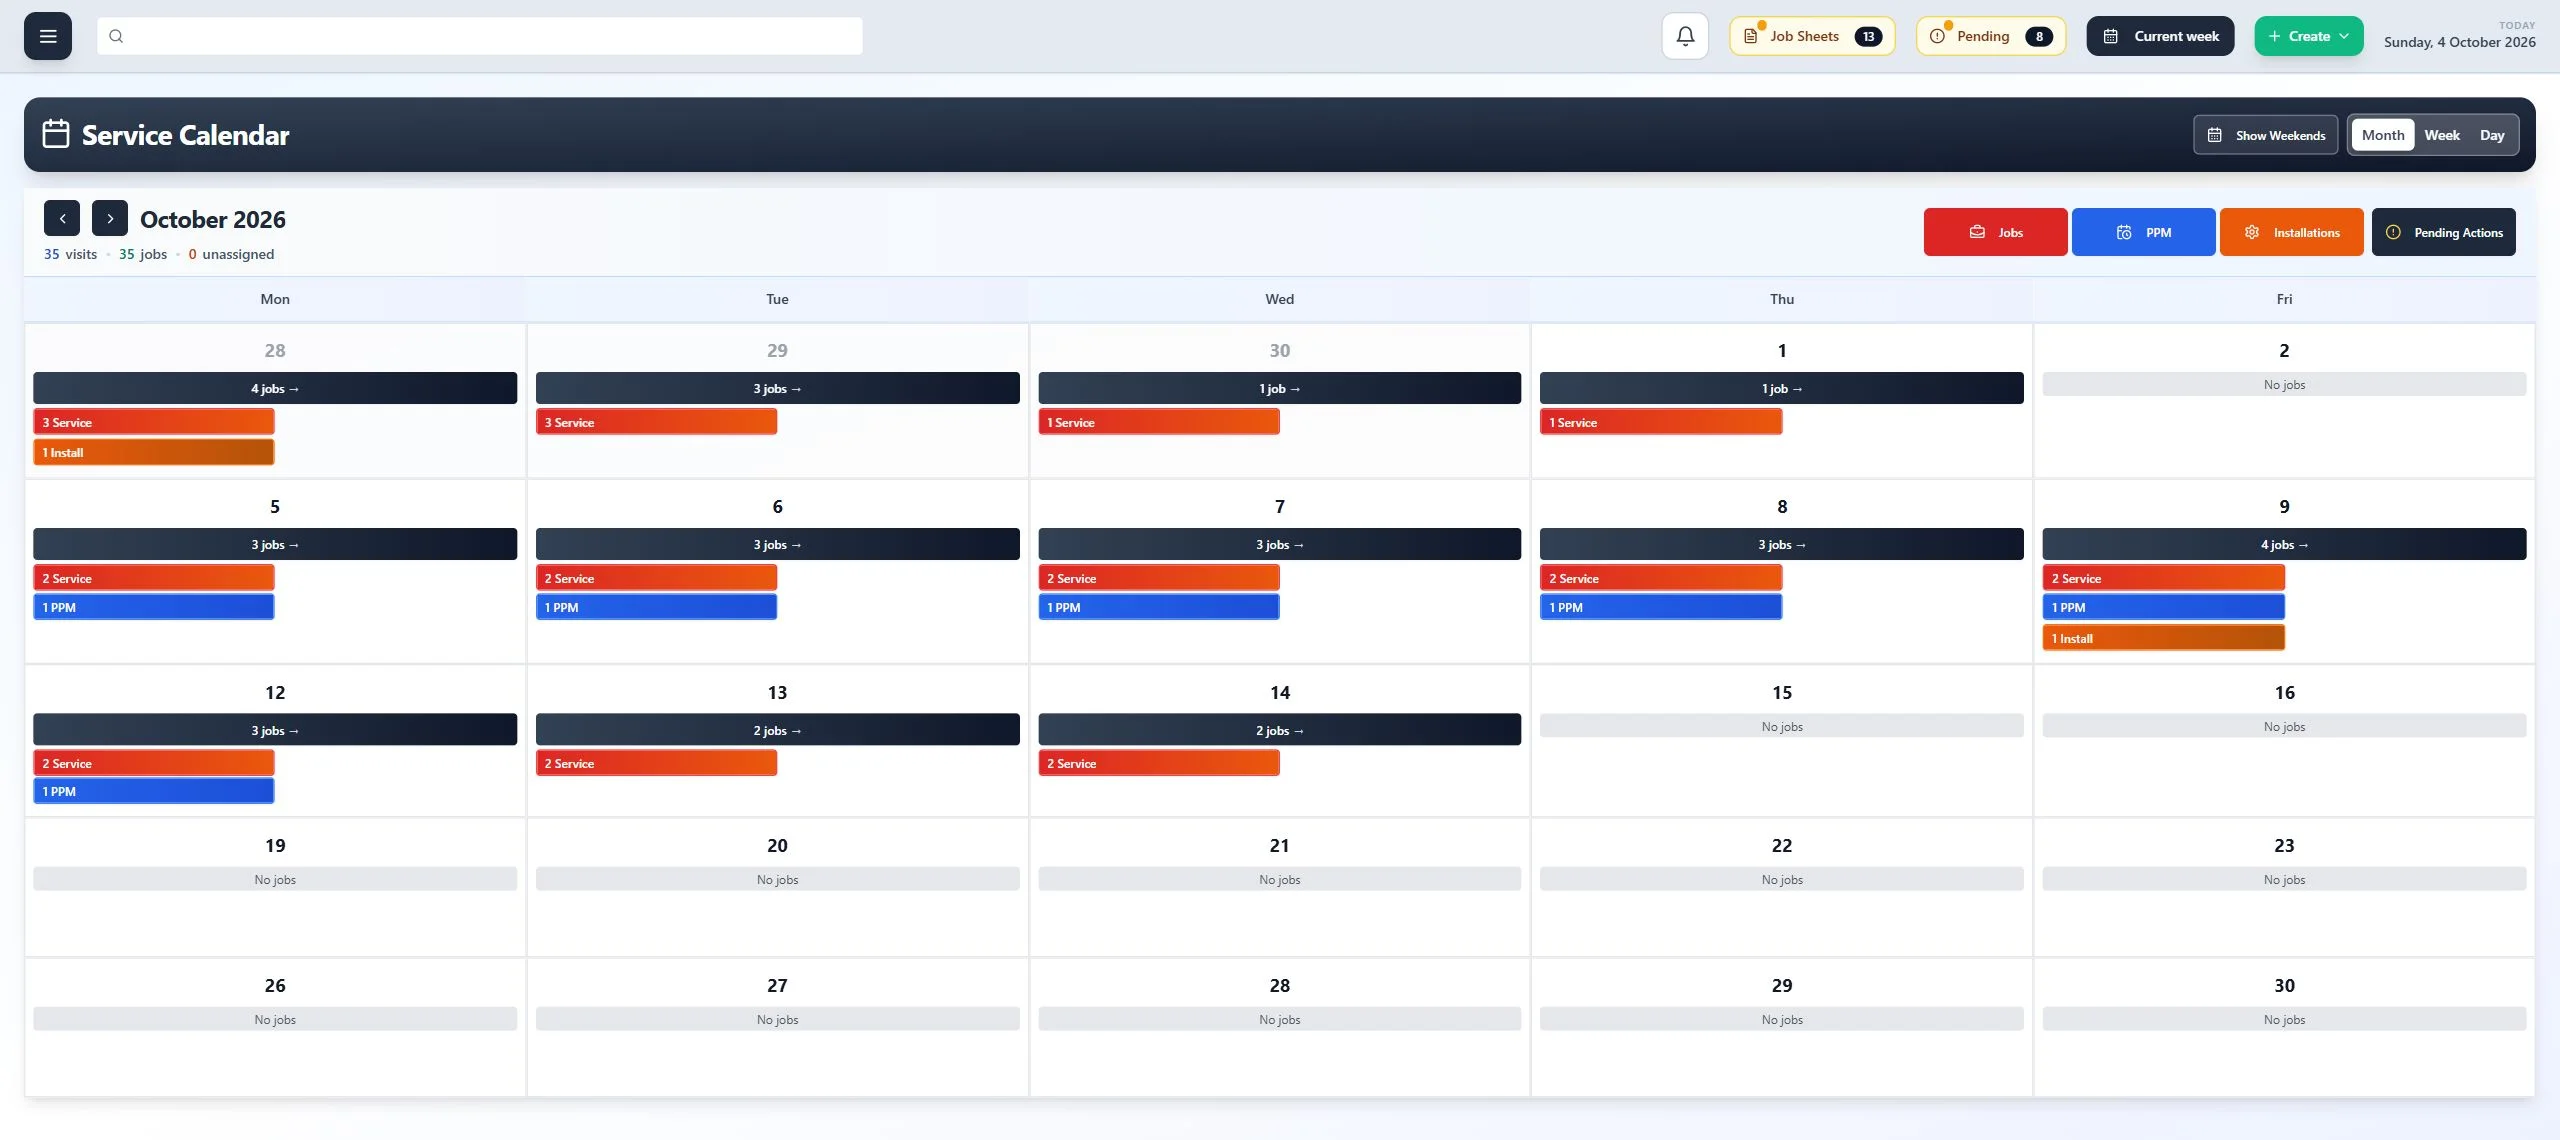The height and width of the screenshot is (1140, 2560).
Task: Jump to Current week
Action: 2160,36
